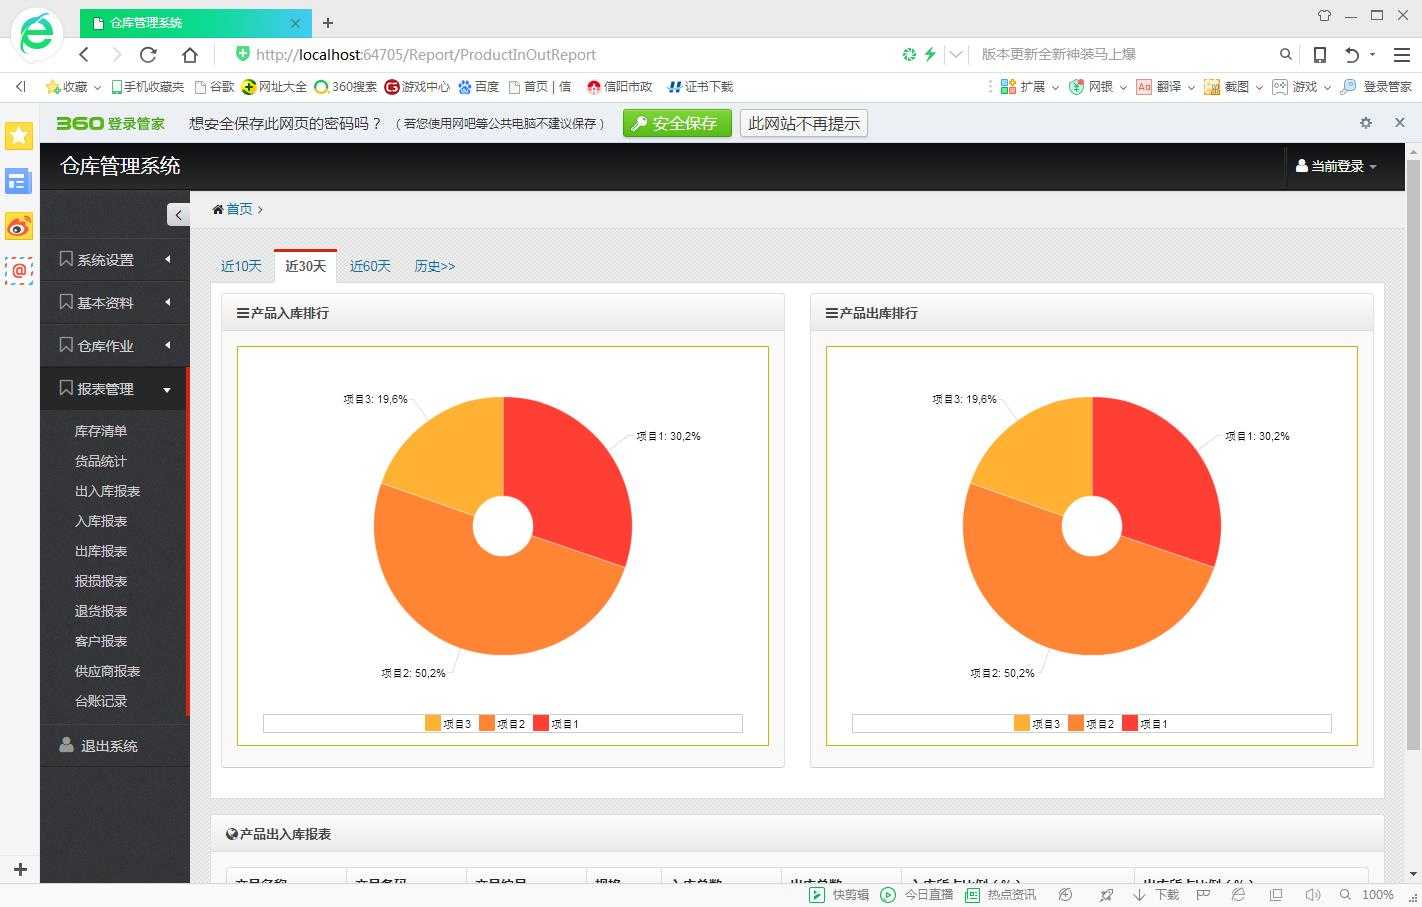Open 供应商报表 in the sidebar
This screenshot has width=1422, height=907.
point(107,671)
